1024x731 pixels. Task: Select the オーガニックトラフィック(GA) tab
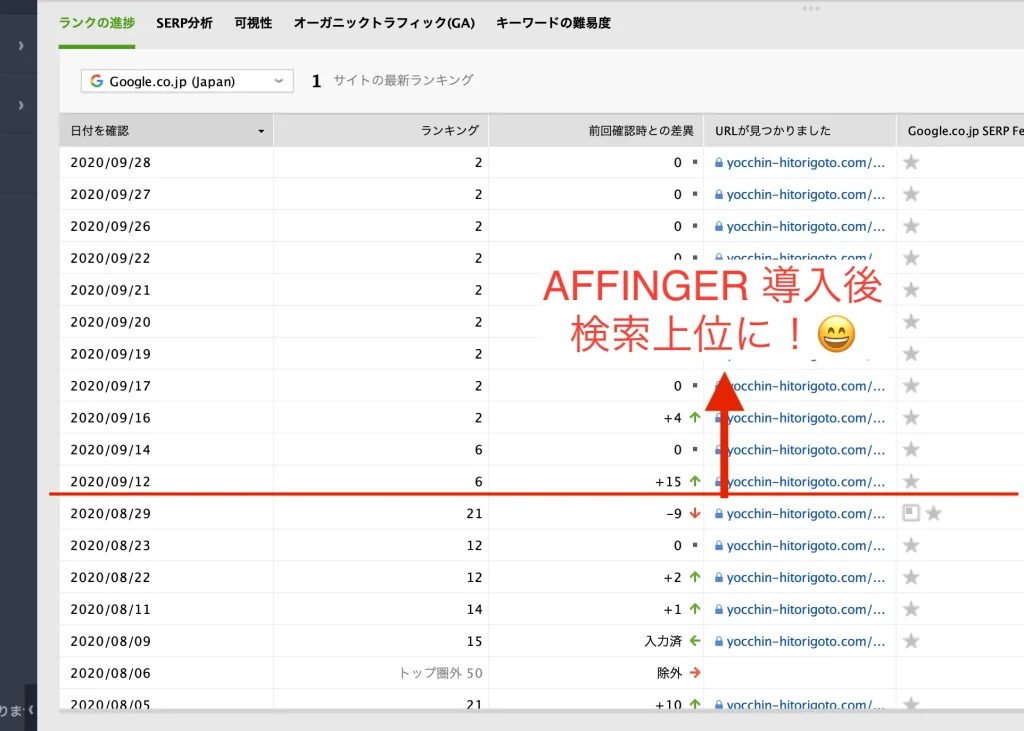pos(384,23)
